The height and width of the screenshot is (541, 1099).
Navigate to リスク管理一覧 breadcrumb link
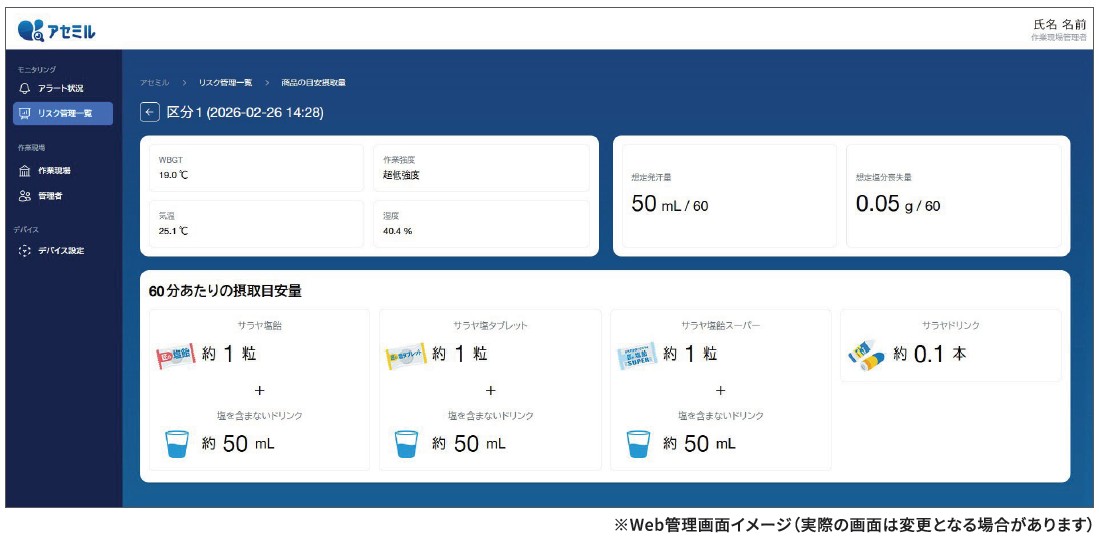[x=225, y=82]
